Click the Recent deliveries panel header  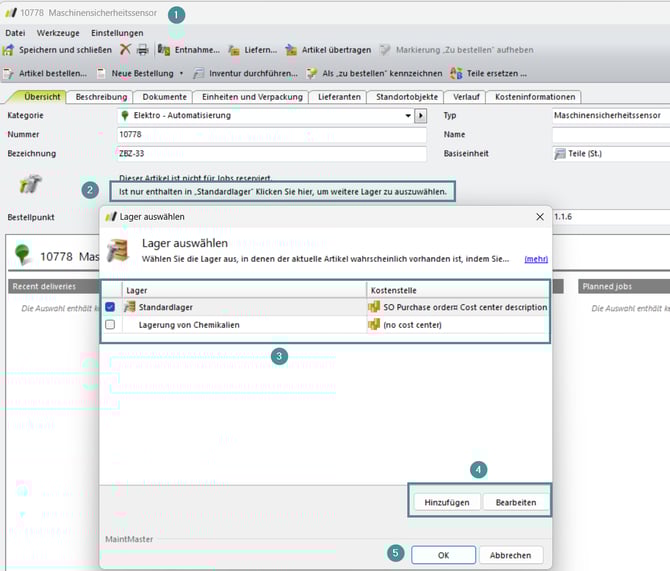(x=53, y=286)
